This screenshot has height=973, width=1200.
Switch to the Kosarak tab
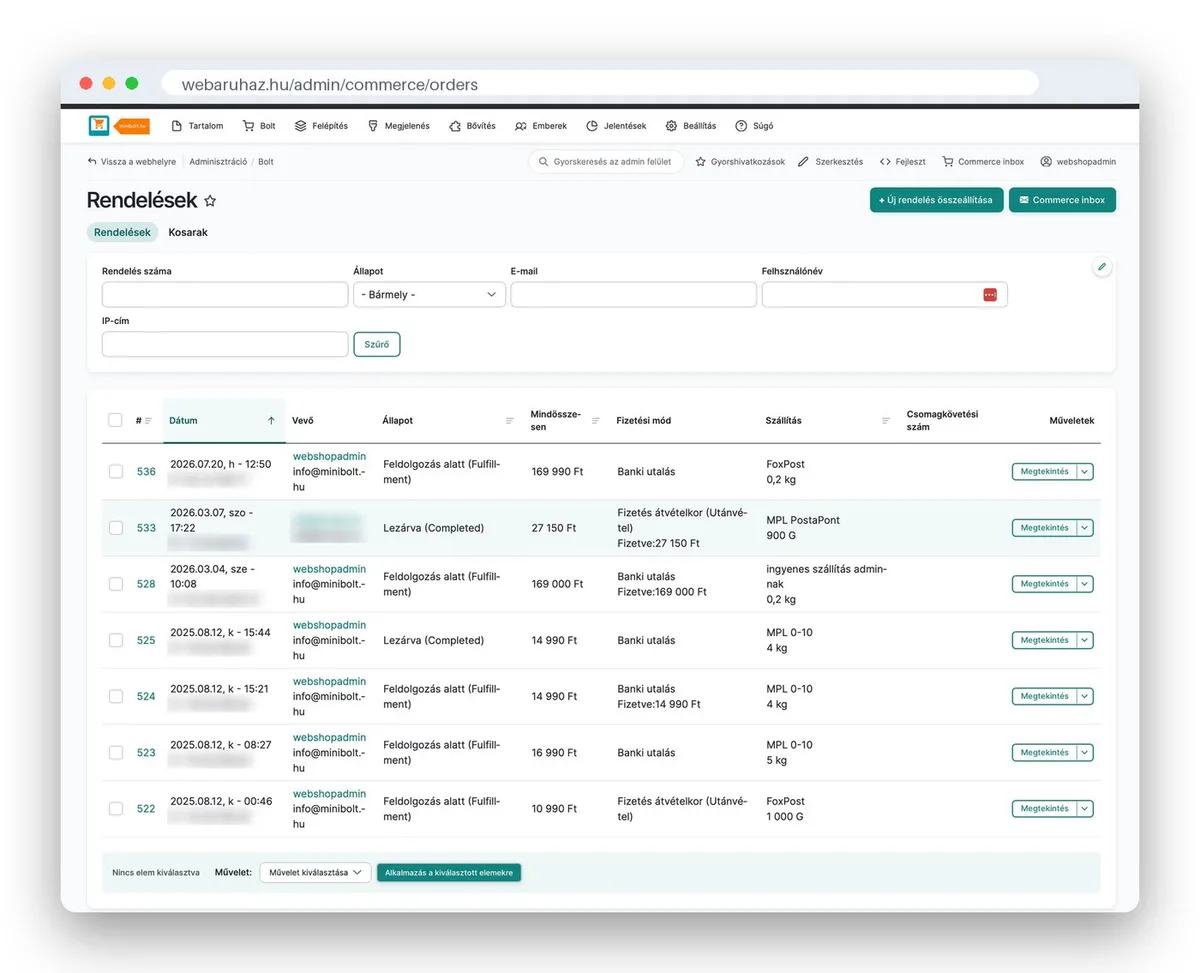coord(188,232)
